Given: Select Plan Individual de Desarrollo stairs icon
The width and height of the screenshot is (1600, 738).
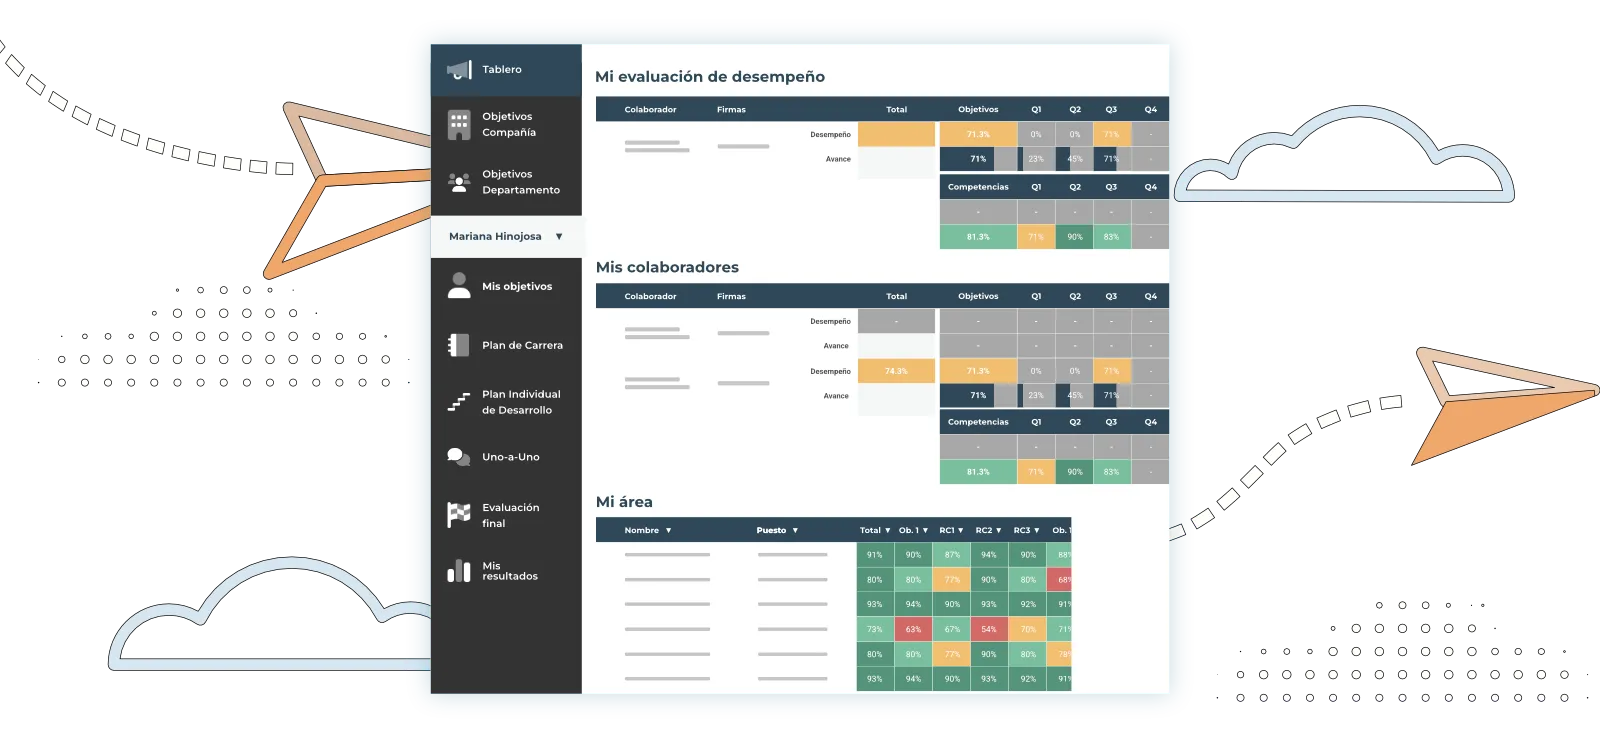Looking at the screenshot, I should click(459, 402).
